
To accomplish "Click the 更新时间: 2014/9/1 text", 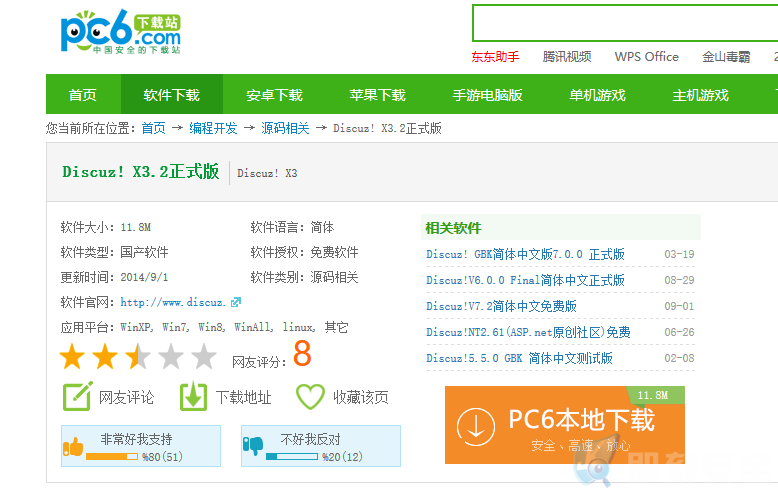I will point(114,277).
